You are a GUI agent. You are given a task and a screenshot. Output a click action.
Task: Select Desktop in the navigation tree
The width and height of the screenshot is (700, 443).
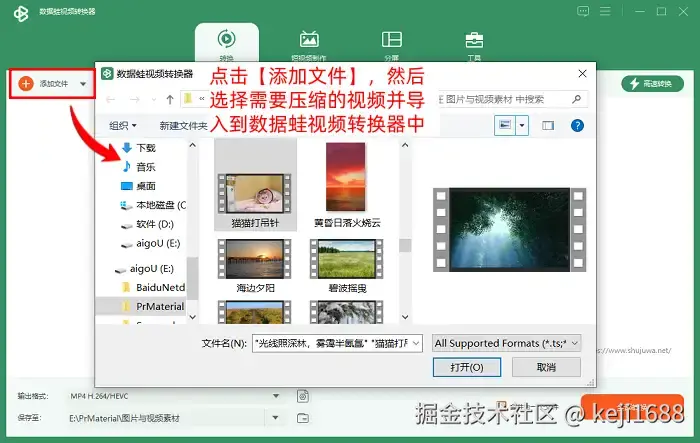[139, 186]
